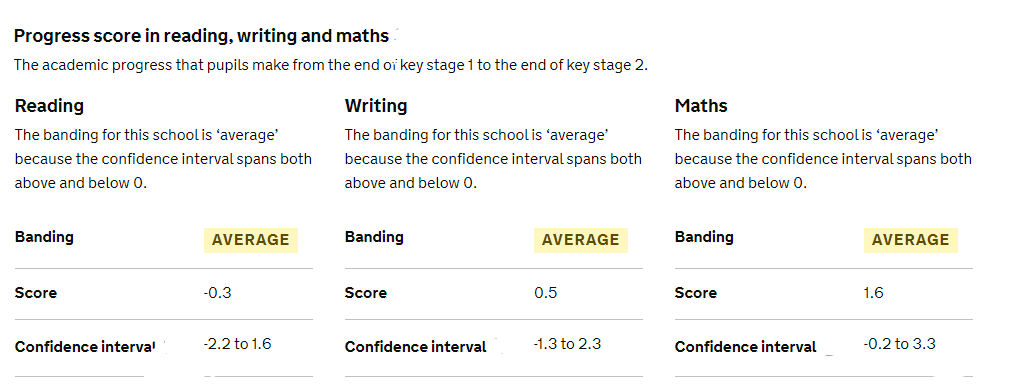Click the key stage progress description sentence
Screen dimensions: 1013x392
click(x=330, y=65)
